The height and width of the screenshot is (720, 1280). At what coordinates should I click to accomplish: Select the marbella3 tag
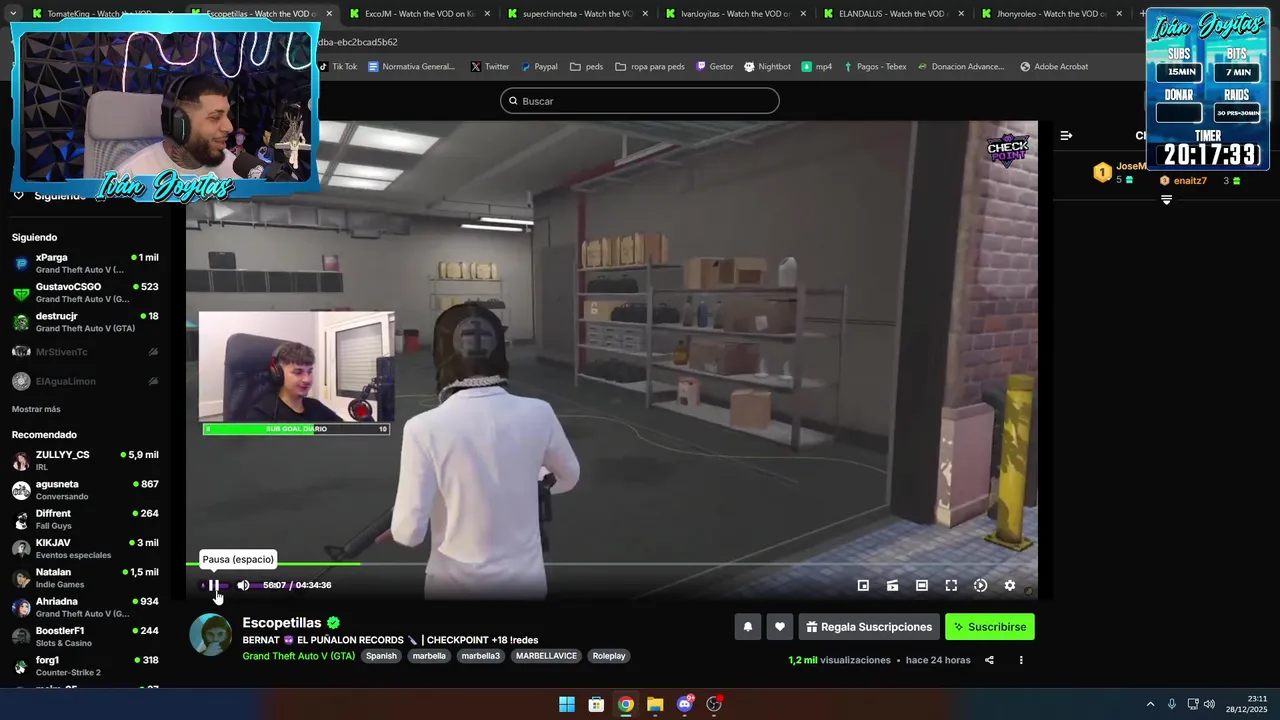click(481, 656)
